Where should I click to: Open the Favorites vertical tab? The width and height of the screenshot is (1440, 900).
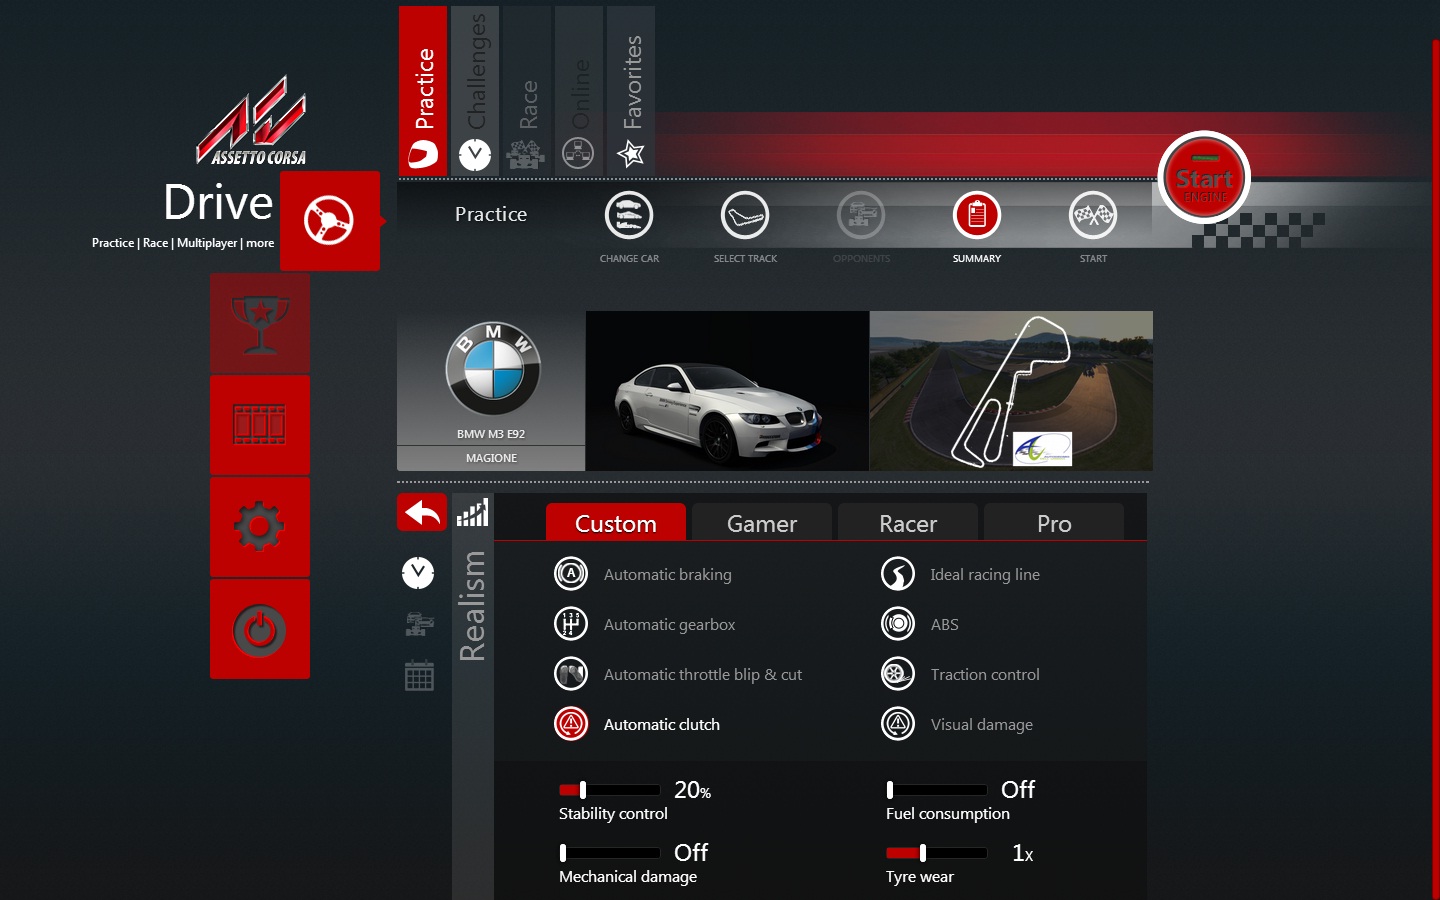pos(631,90)
